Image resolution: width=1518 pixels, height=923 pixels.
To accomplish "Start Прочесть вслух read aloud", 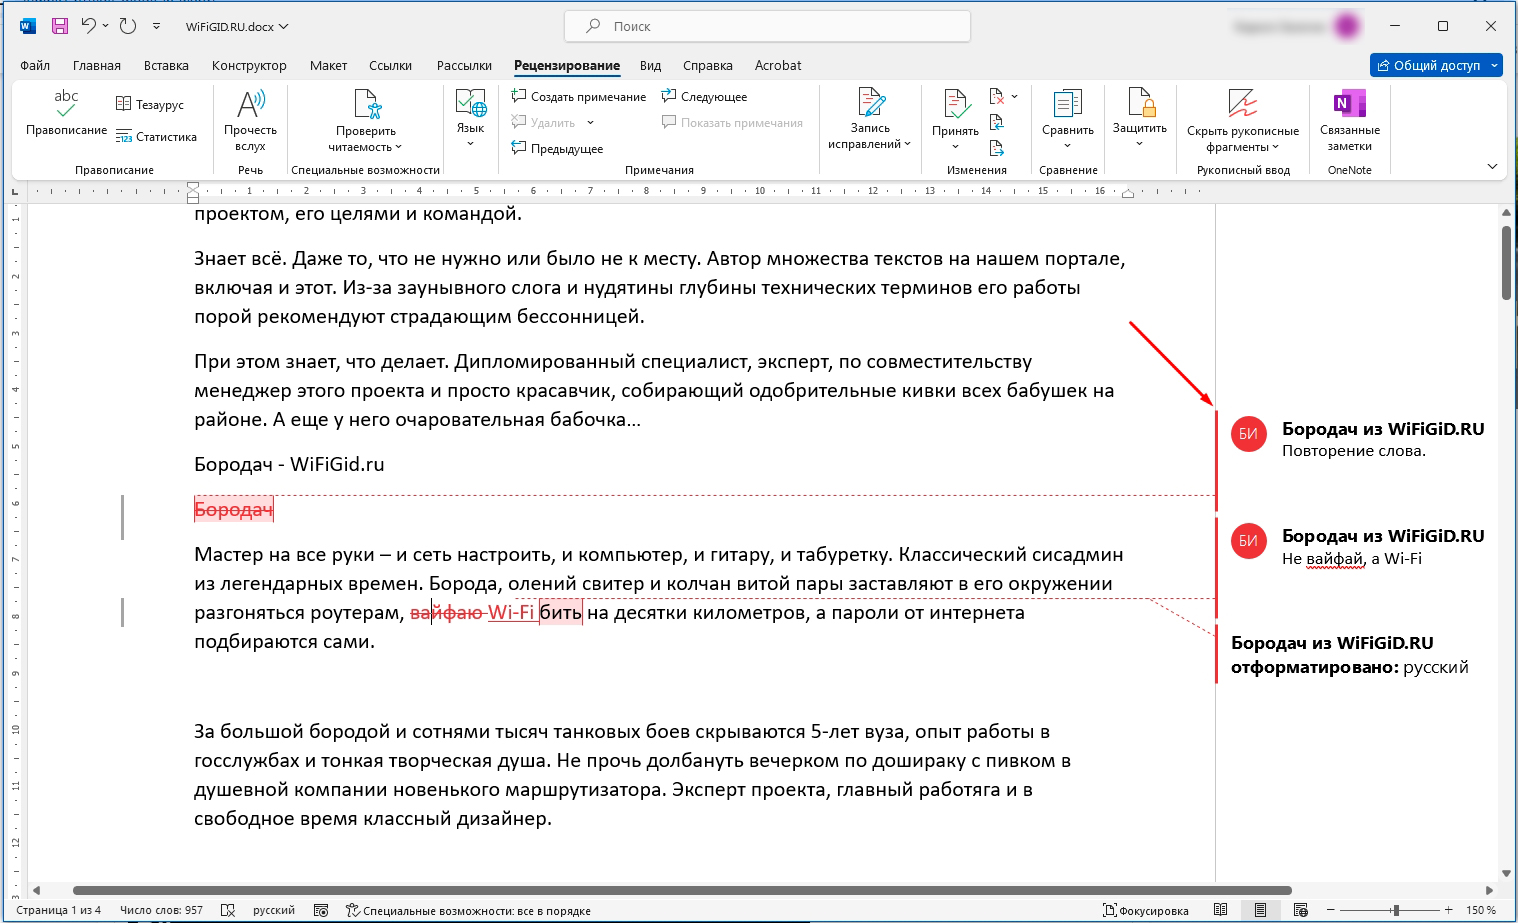I will click(250, 120).
